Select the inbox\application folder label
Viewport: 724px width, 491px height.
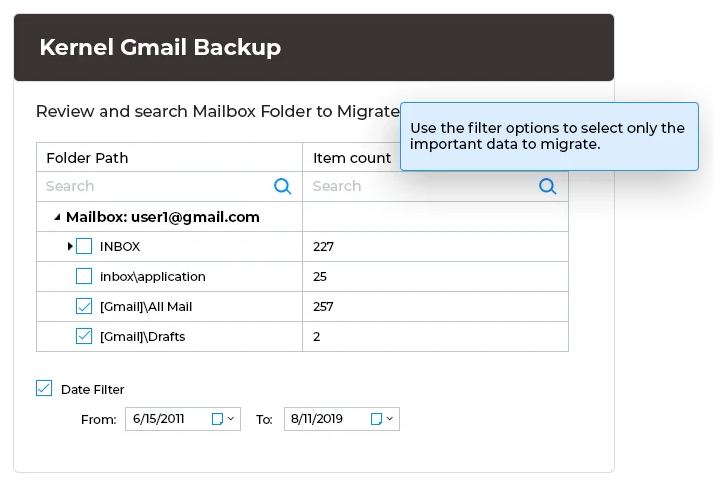152,276
